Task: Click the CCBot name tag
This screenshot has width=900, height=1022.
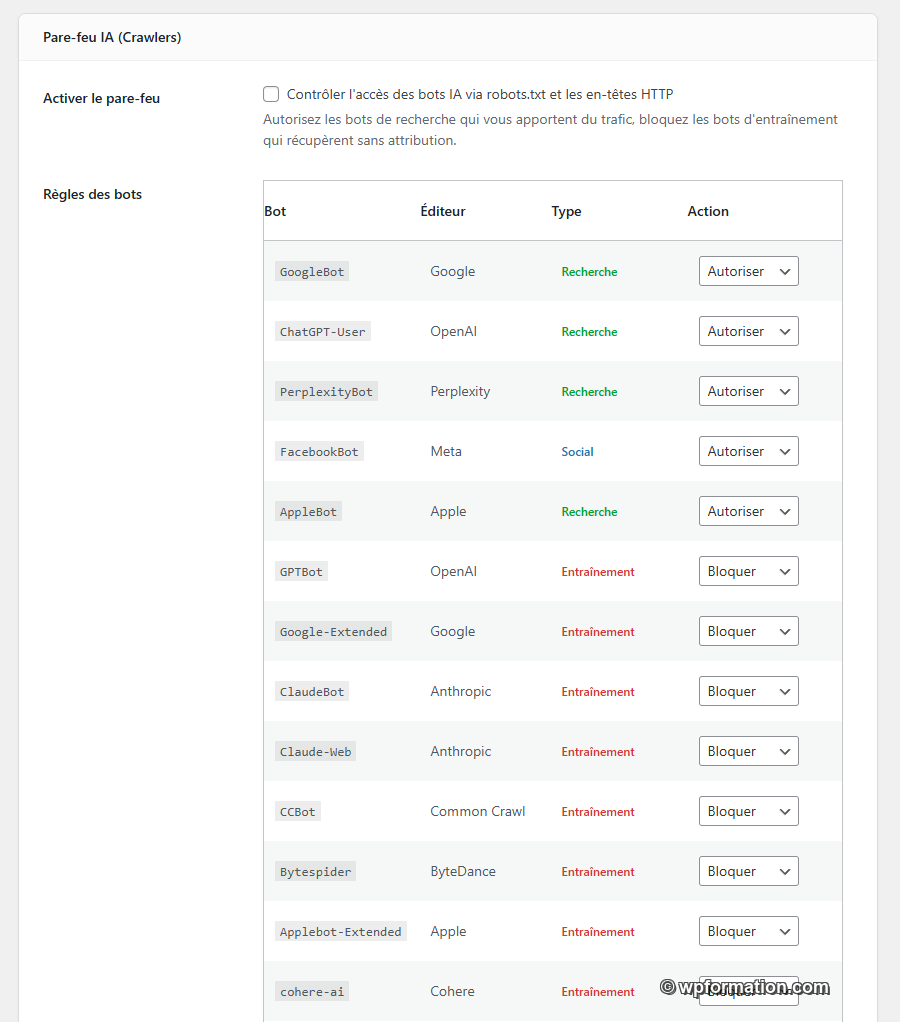Action: (x=297, y=811)
